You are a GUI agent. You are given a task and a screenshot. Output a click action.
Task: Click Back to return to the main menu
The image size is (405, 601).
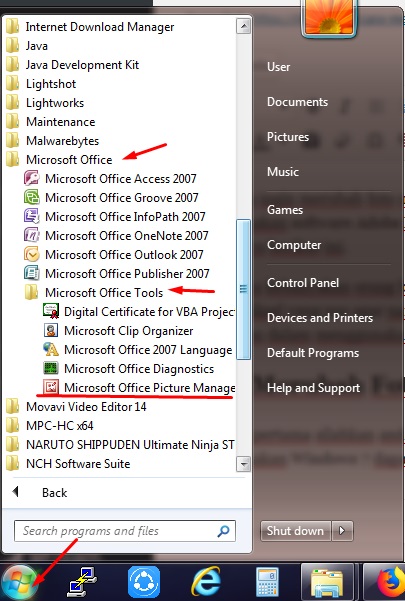54,493
